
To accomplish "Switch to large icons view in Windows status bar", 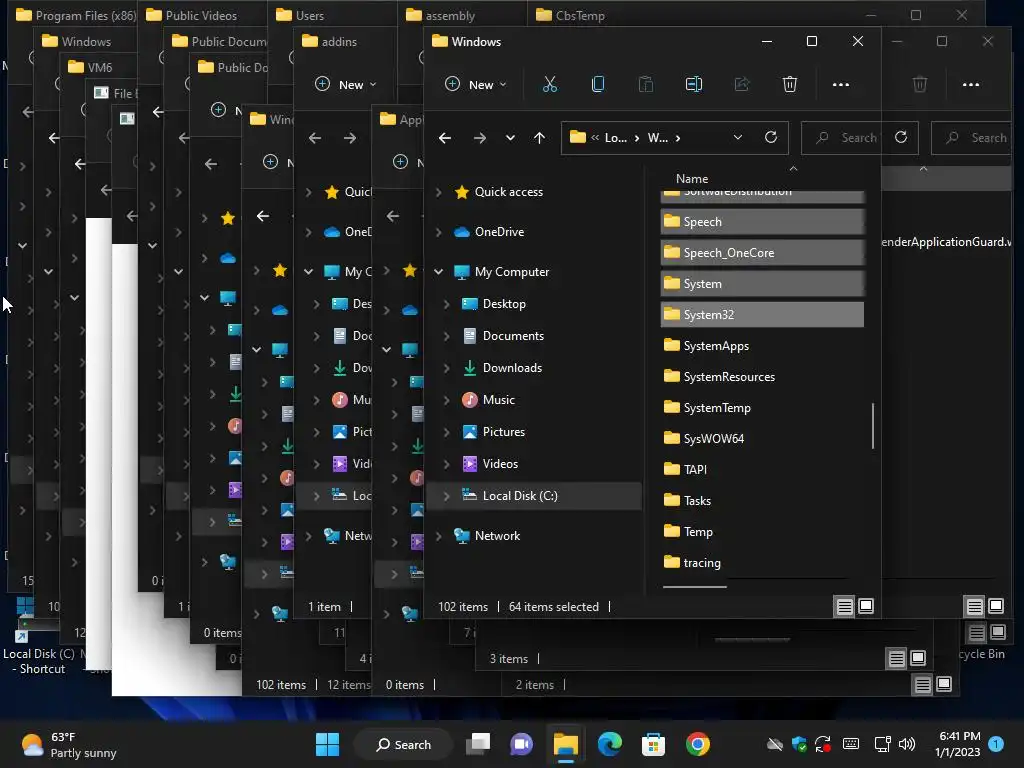I will pos(866,607).
